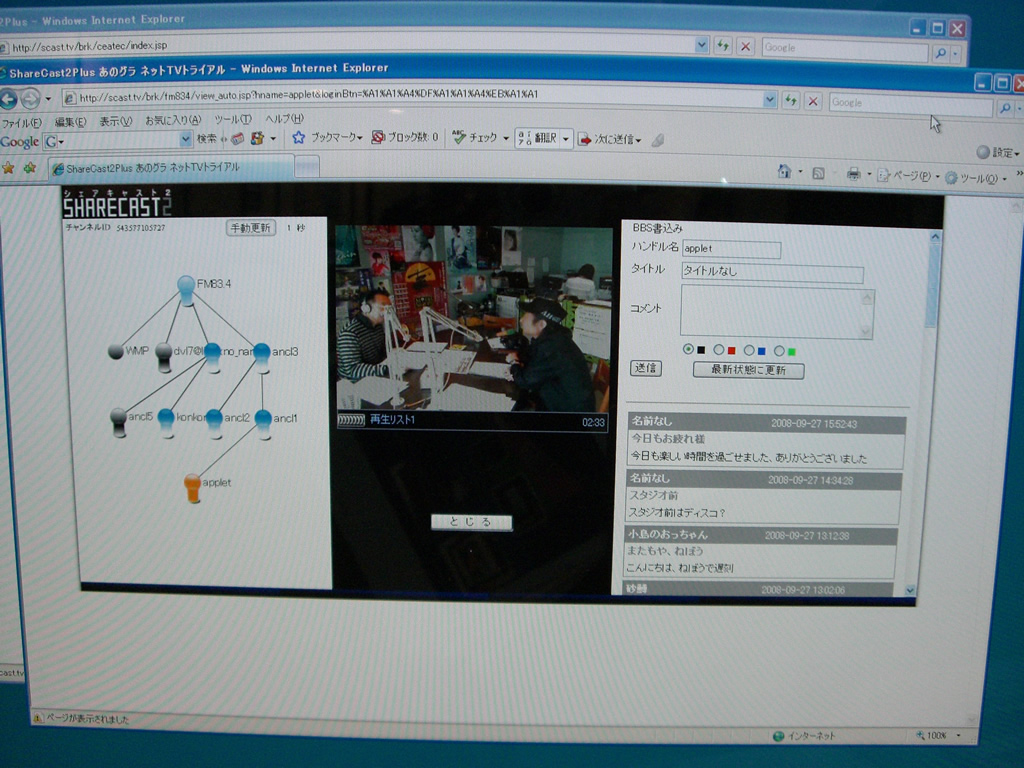Open the 設定 dropdown in Google Toolbar
The image size is (1024, 768).
[998, 153]
